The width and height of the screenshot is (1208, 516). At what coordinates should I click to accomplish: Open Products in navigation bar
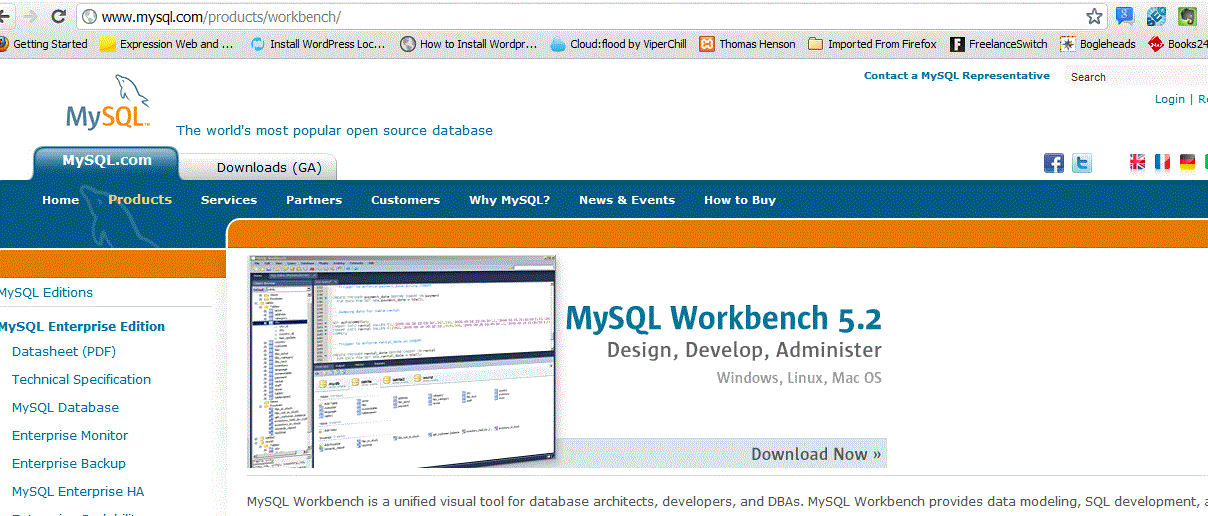click(x=140, y=199)
